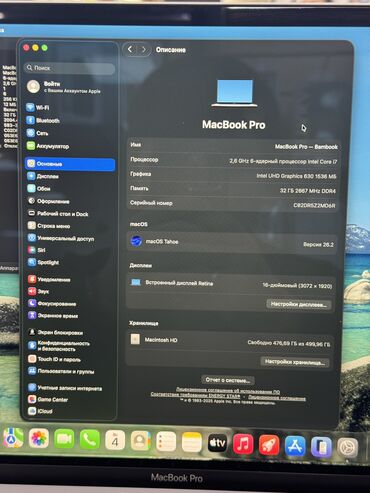Go to Уведомления notifications settings
The image size is (370, 493).
coord(49,279)
